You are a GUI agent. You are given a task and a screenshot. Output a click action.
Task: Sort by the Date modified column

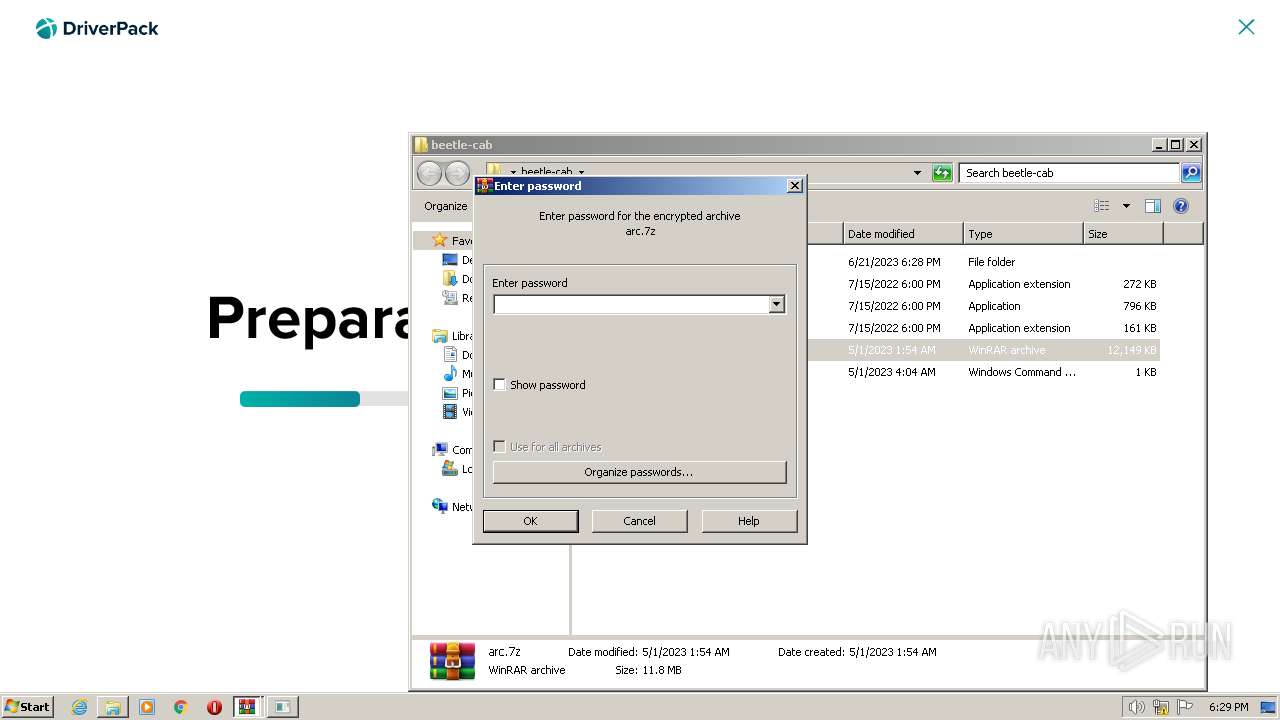coord(903,234)
